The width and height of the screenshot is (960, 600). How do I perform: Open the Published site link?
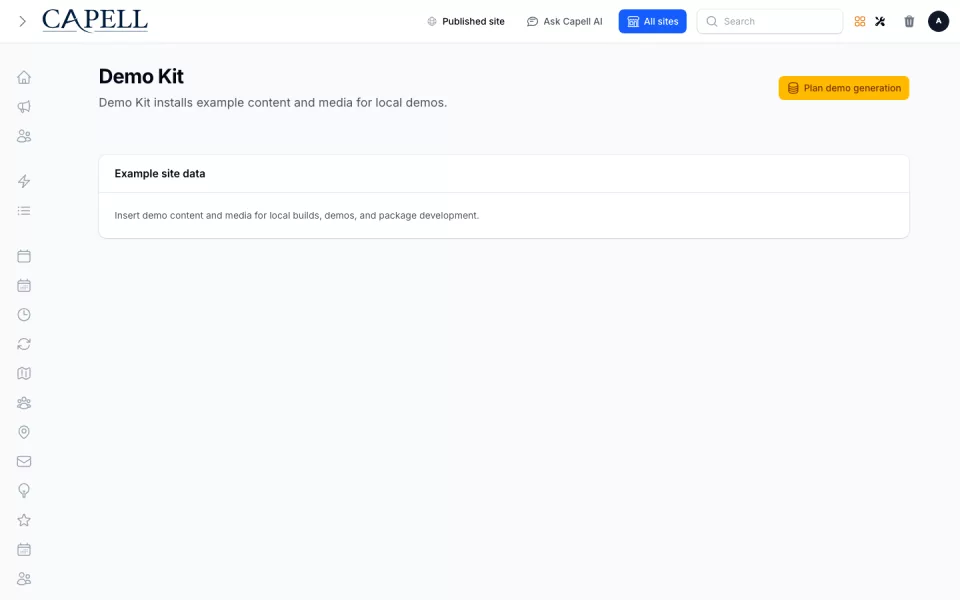point(466,21)
